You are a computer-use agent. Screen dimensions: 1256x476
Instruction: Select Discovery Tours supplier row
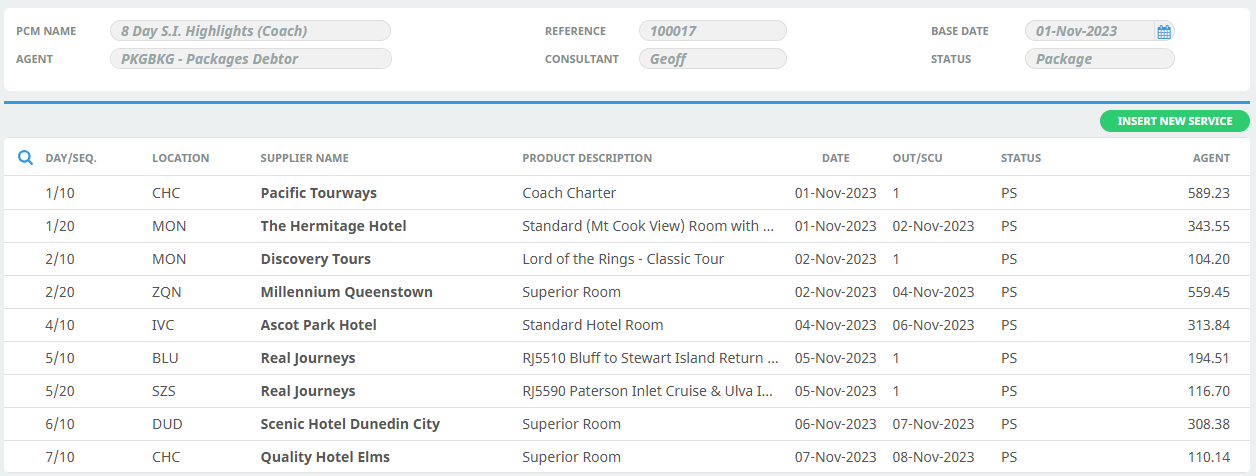point(628,259)
